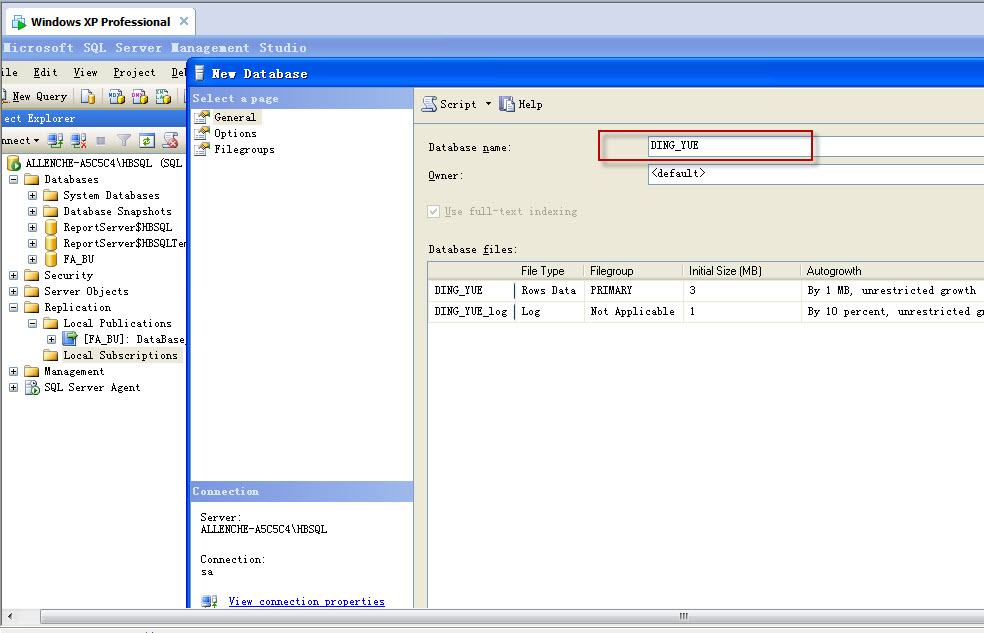
Task: Open the Connect dropdown arrow
Action: [36, 141]
